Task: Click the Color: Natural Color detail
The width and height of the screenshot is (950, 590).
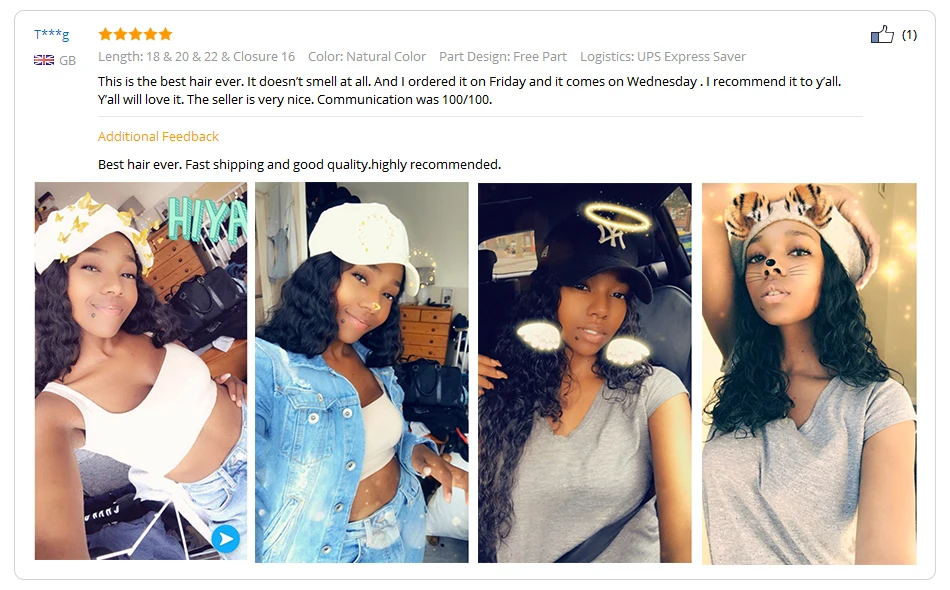Action: pos(367,56)
